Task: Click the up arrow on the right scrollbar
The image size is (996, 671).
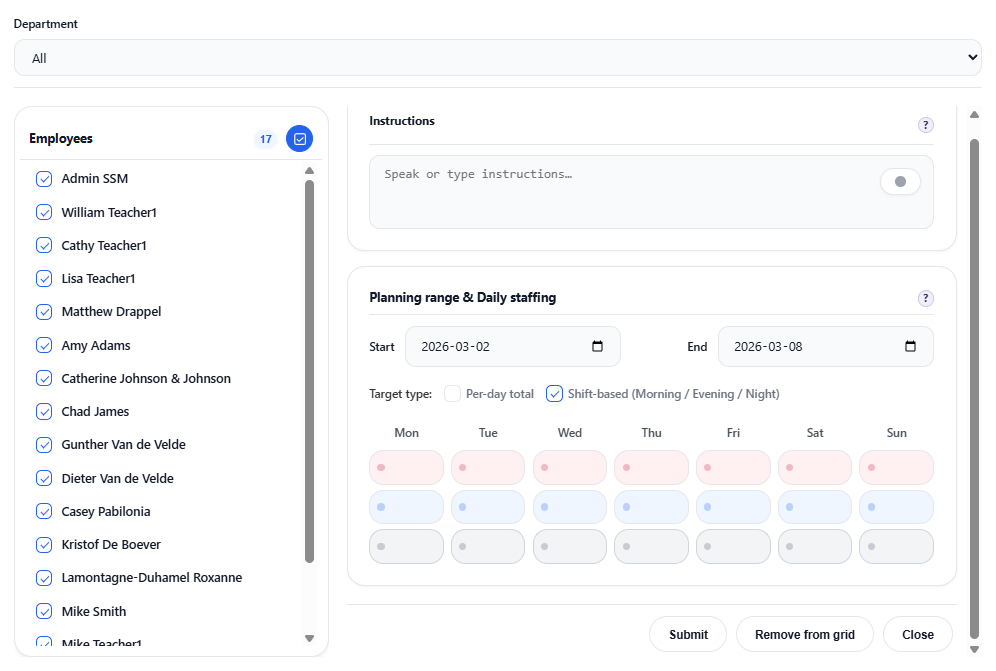Action: coord(974,114)
